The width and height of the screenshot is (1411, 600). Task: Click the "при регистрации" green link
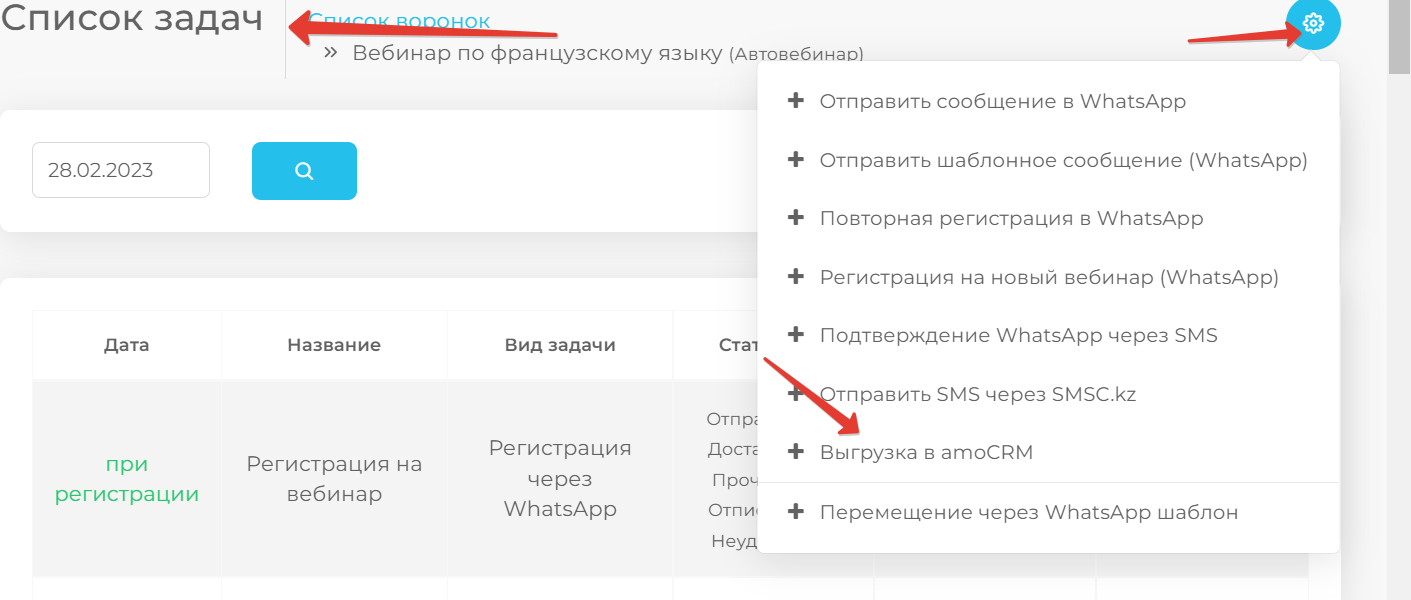(x=126, y=479)
